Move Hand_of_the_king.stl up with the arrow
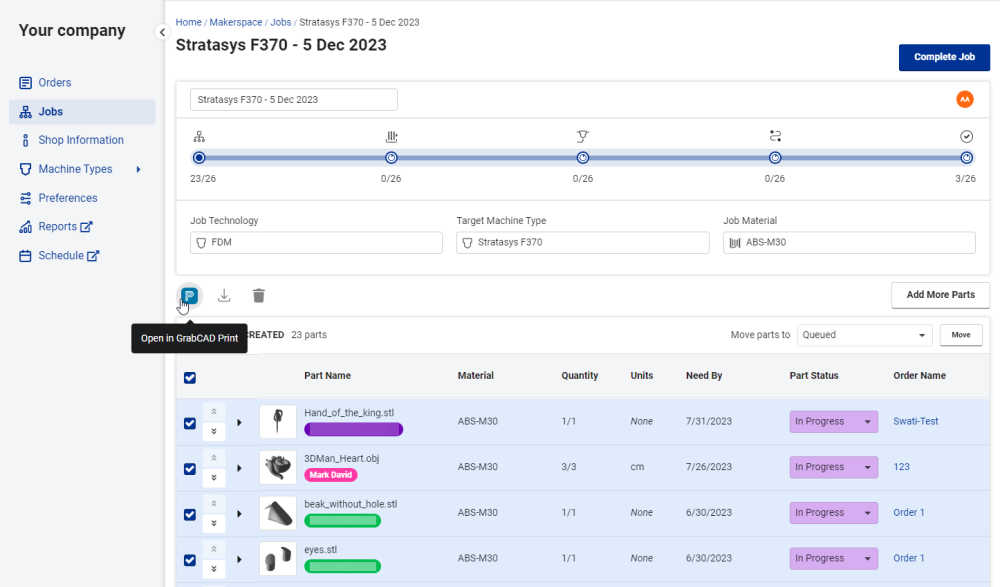Screen dimensions: 1000x587 (214, 412)
